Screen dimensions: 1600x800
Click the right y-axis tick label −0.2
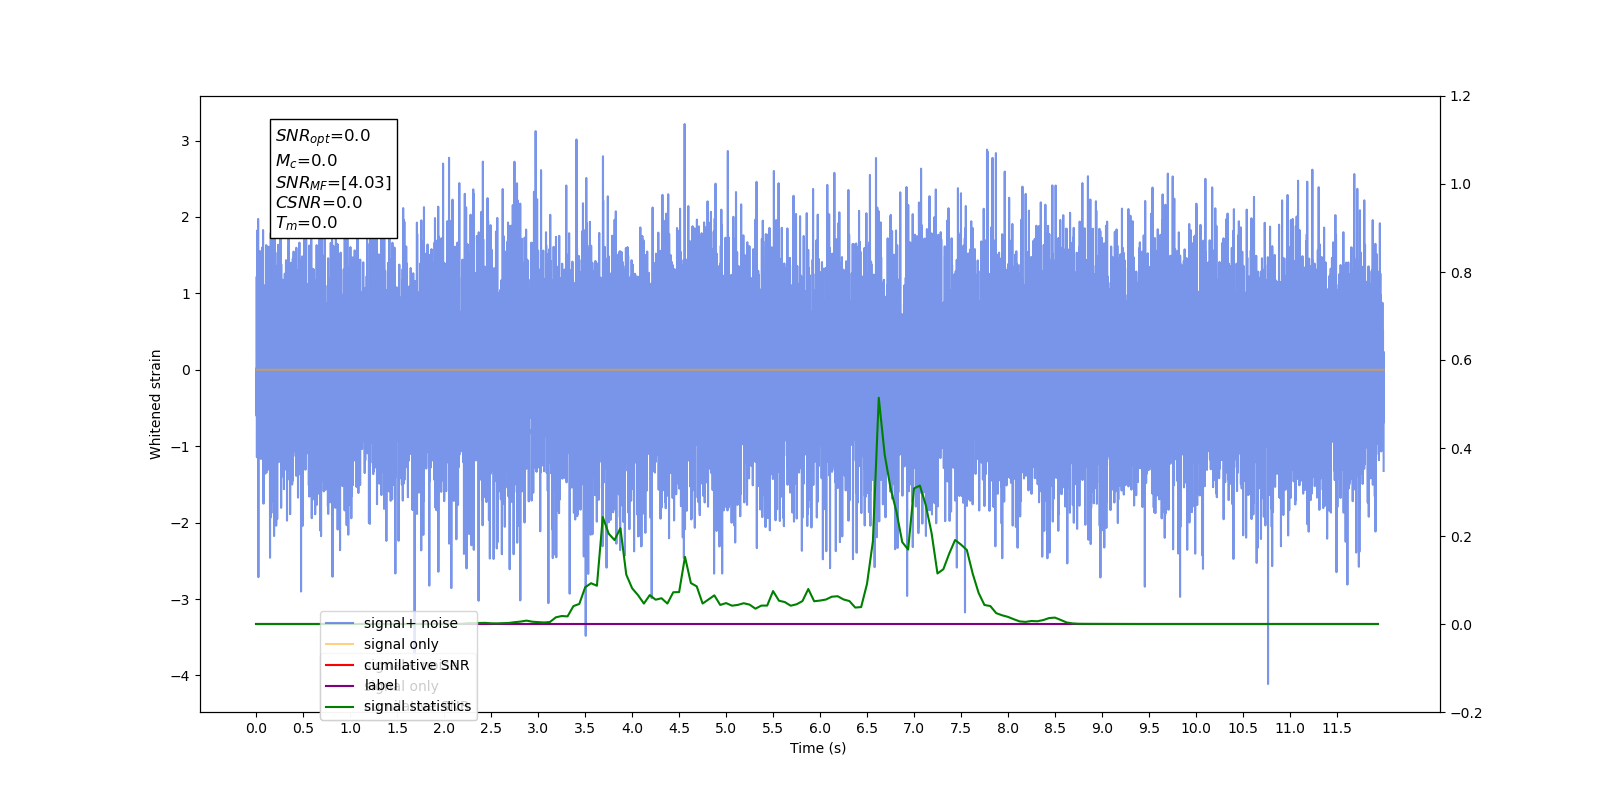(x=1465, y=713)
